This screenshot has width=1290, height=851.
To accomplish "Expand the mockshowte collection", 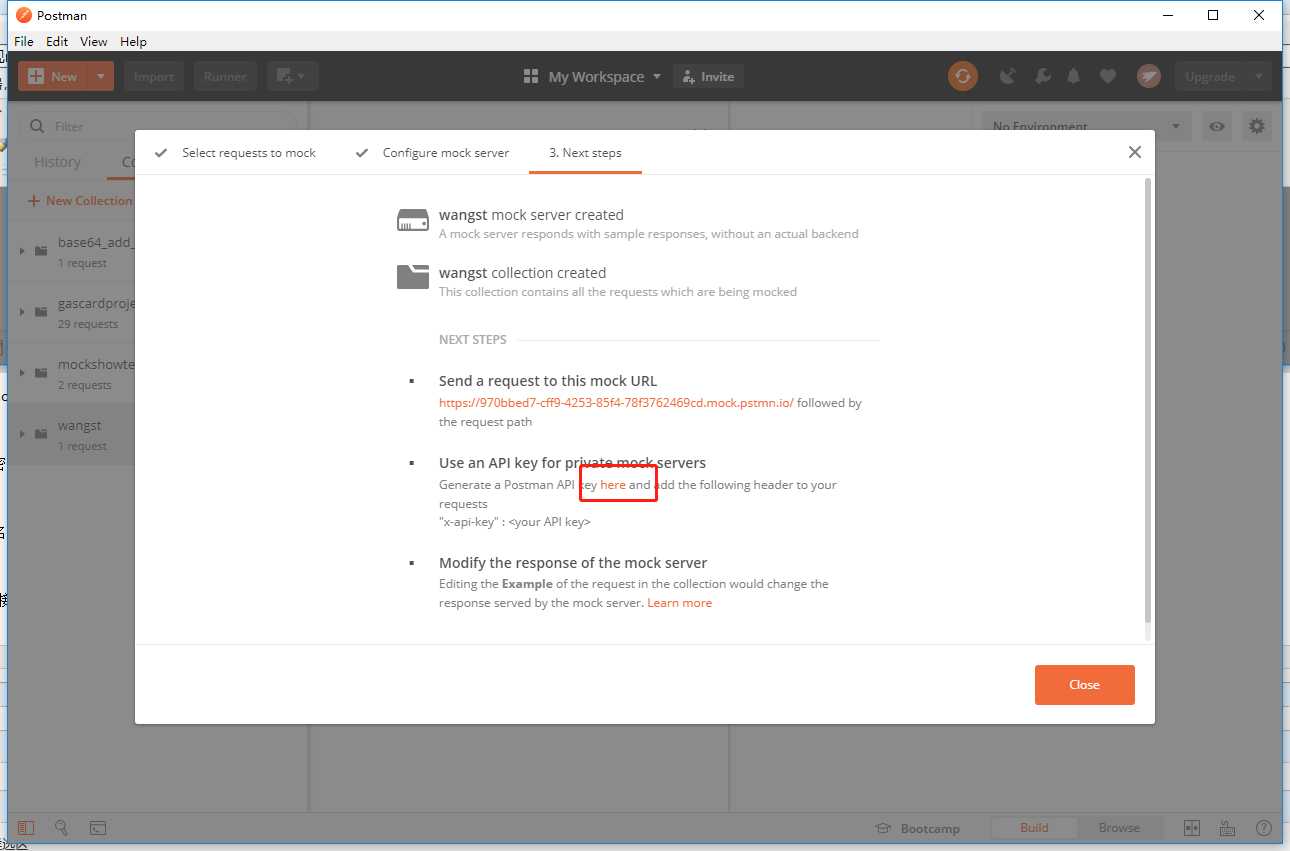I will 22,373.
